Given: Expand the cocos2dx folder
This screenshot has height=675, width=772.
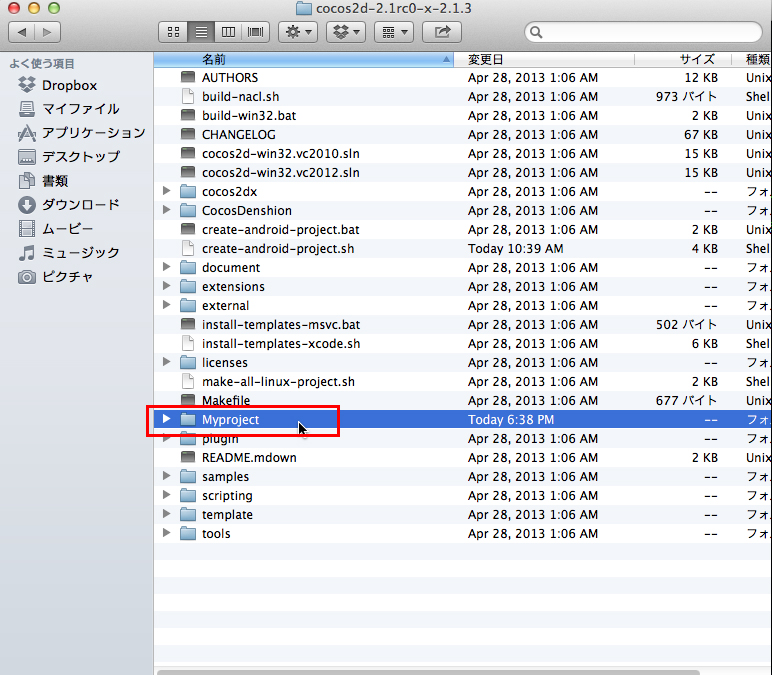Looking at the screenshot, I should point(166,191).
